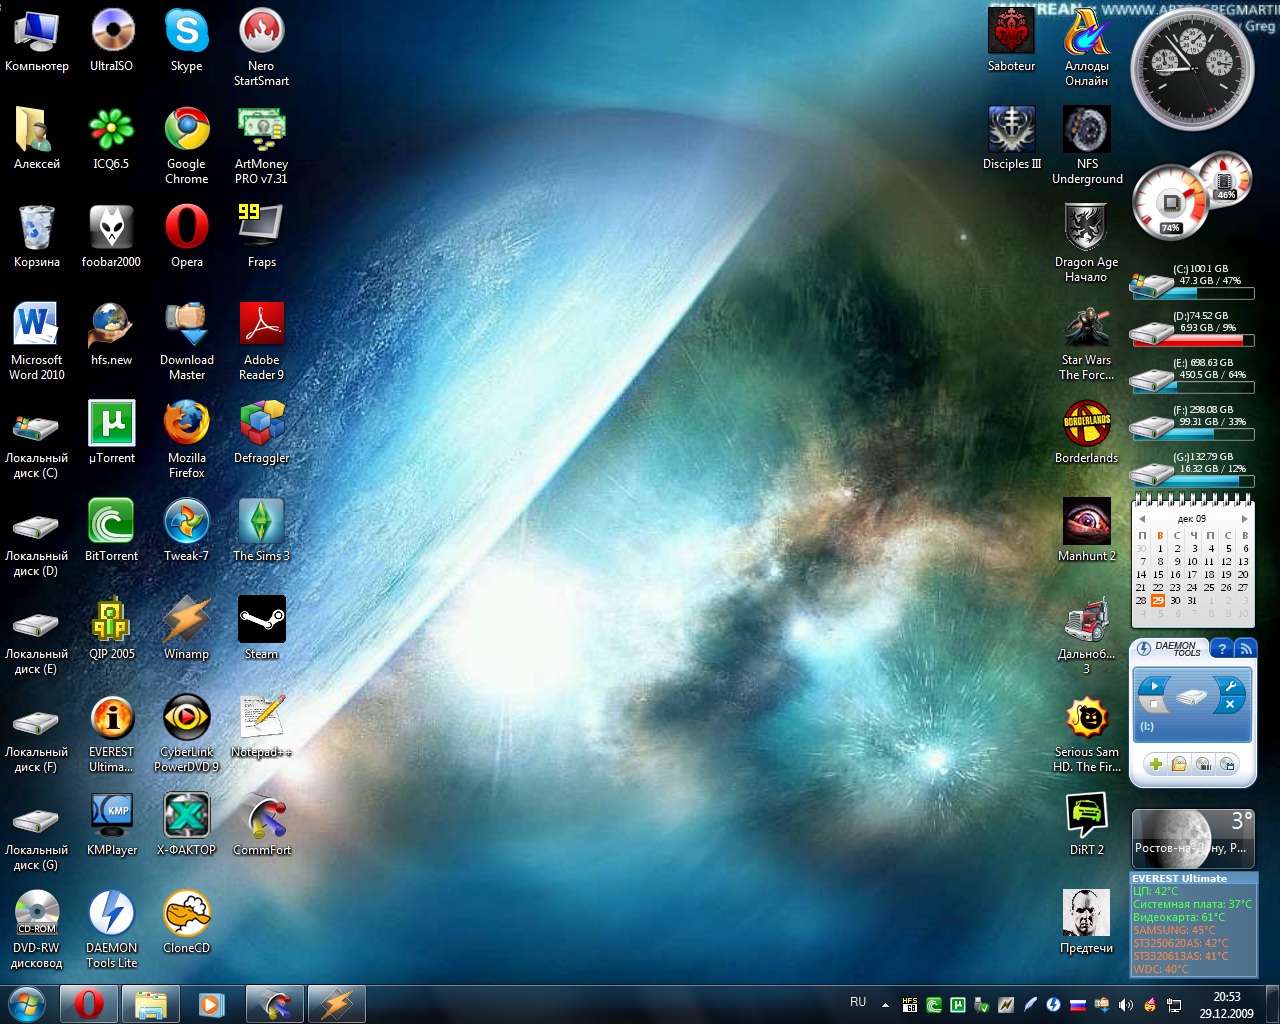Open Winamp taskbar button

pos(336,1004)
